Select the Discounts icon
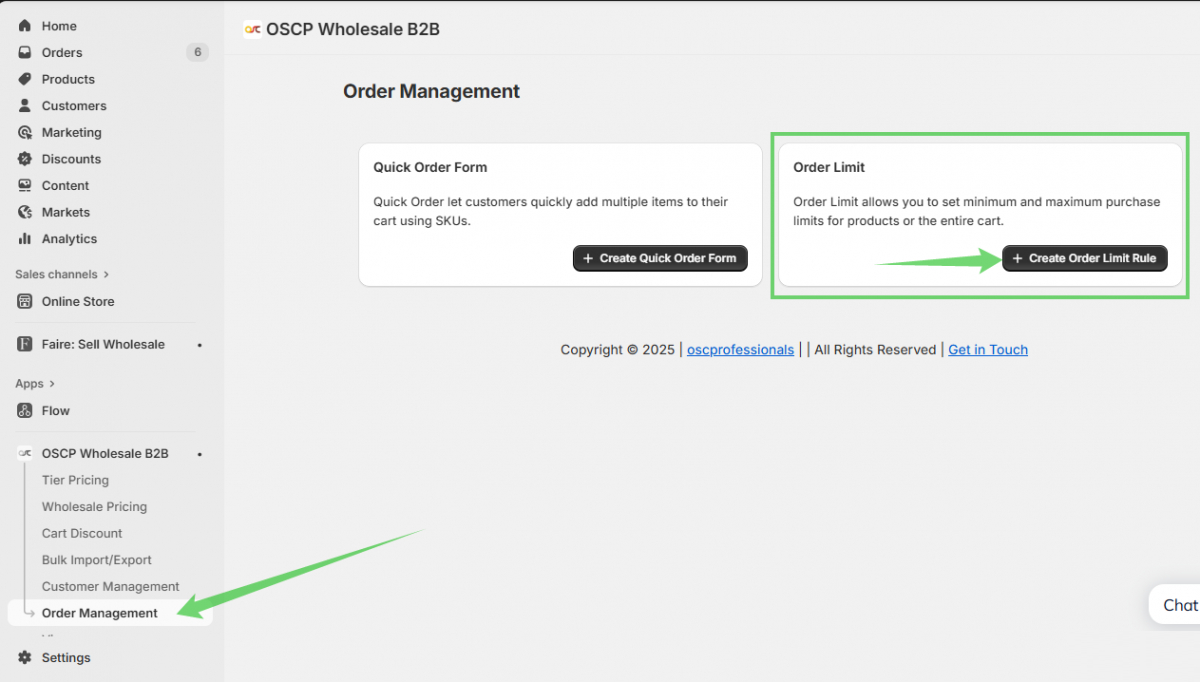Viewport: 1200px width, 682px height. [x=25, y=158]
